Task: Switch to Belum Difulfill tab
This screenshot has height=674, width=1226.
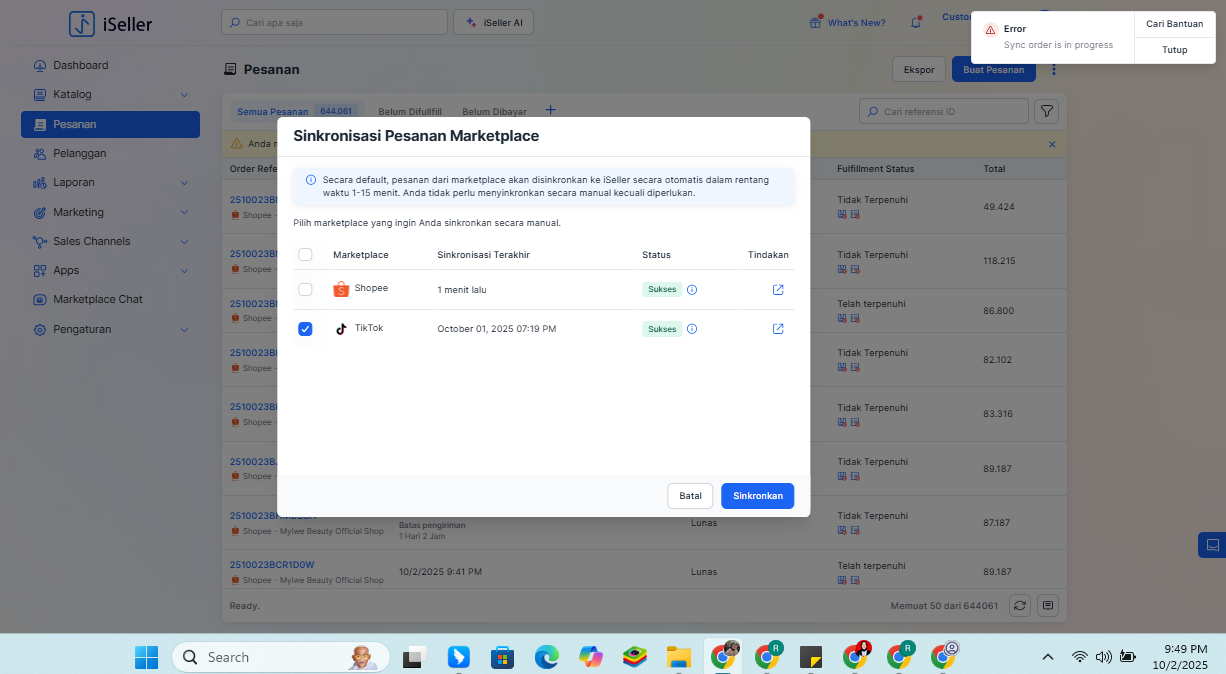Action: pyautogui.click(x=410, y=112)
